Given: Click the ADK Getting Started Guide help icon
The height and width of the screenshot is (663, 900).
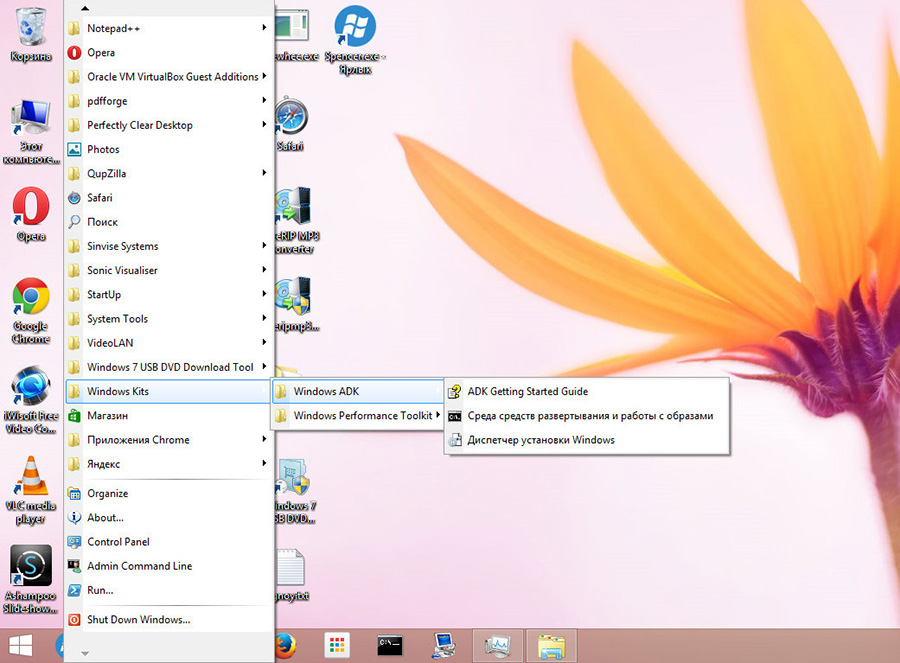Looking at the screenshot, I should [x=455, y=391].
